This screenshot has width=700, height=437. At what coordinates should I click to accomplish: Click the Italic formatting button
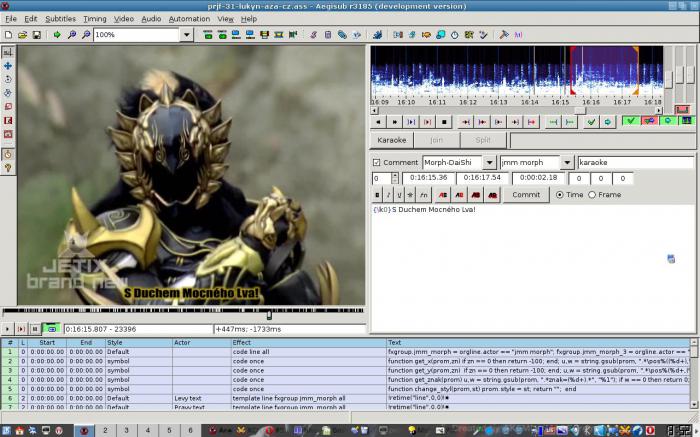pyautogui.click(x=388, y=195)
